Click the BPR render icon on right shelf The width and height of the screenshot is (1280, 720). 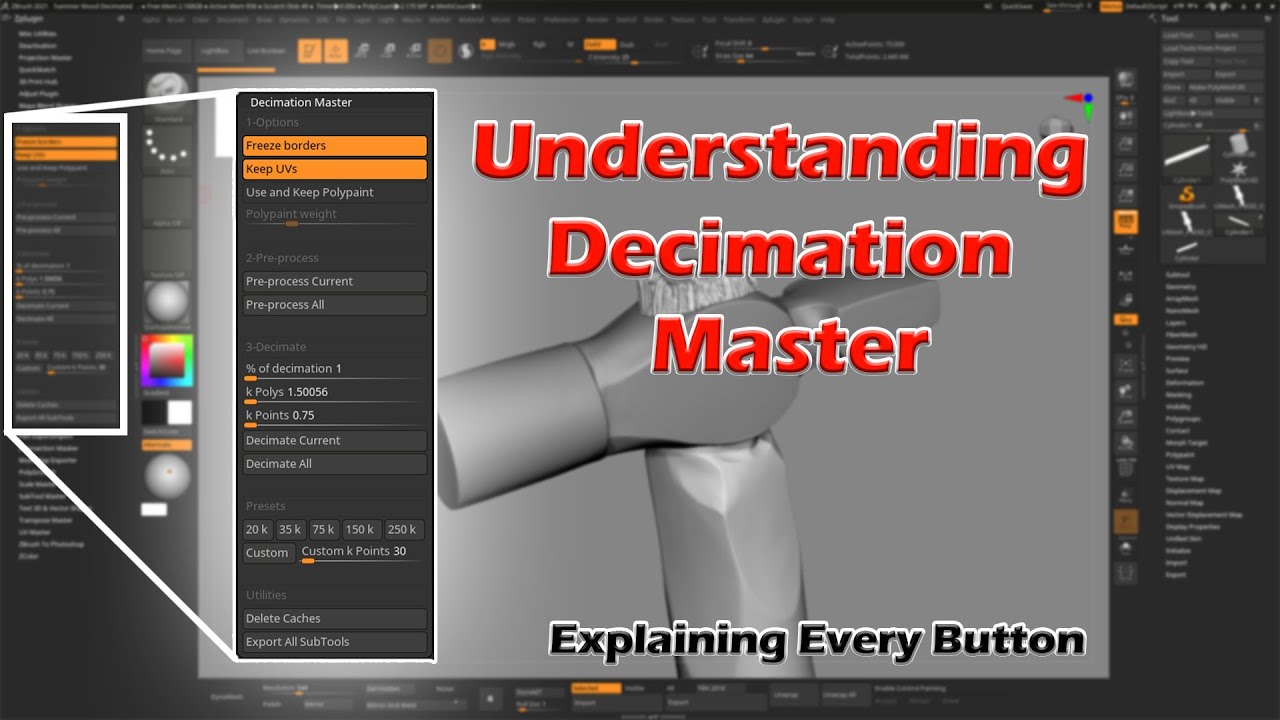[1126, 80]
